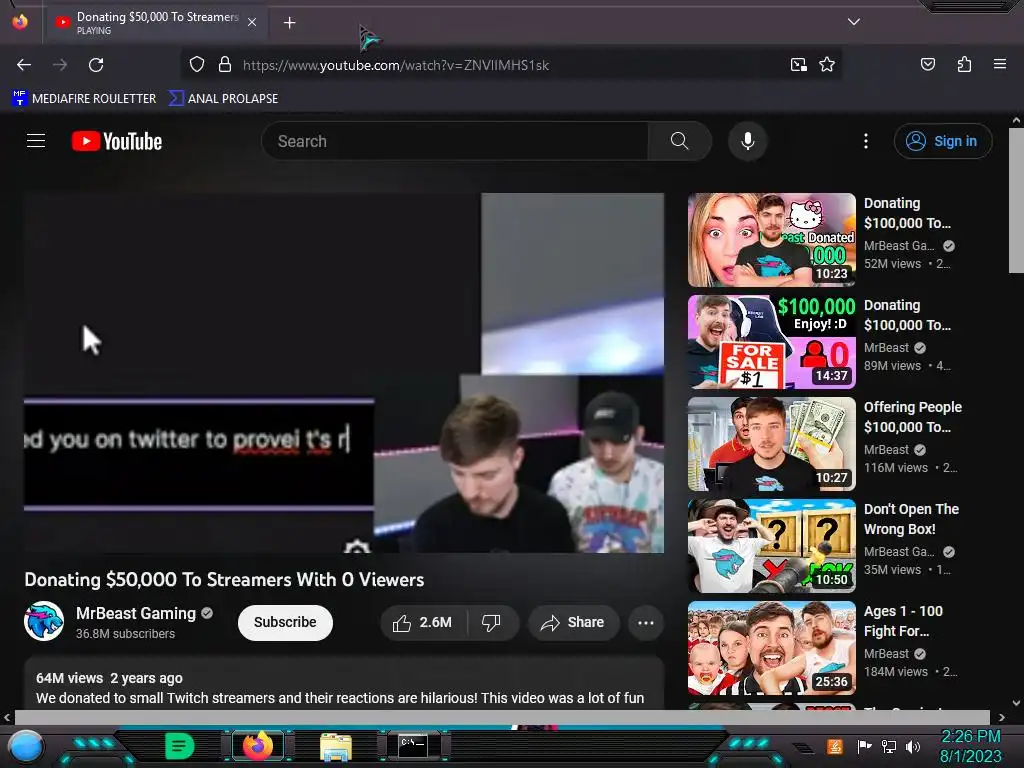Open Don't Open The Wrong Box! thumbnail
The width and height of the screenshot is (1024, 768).
click(771, 545)
